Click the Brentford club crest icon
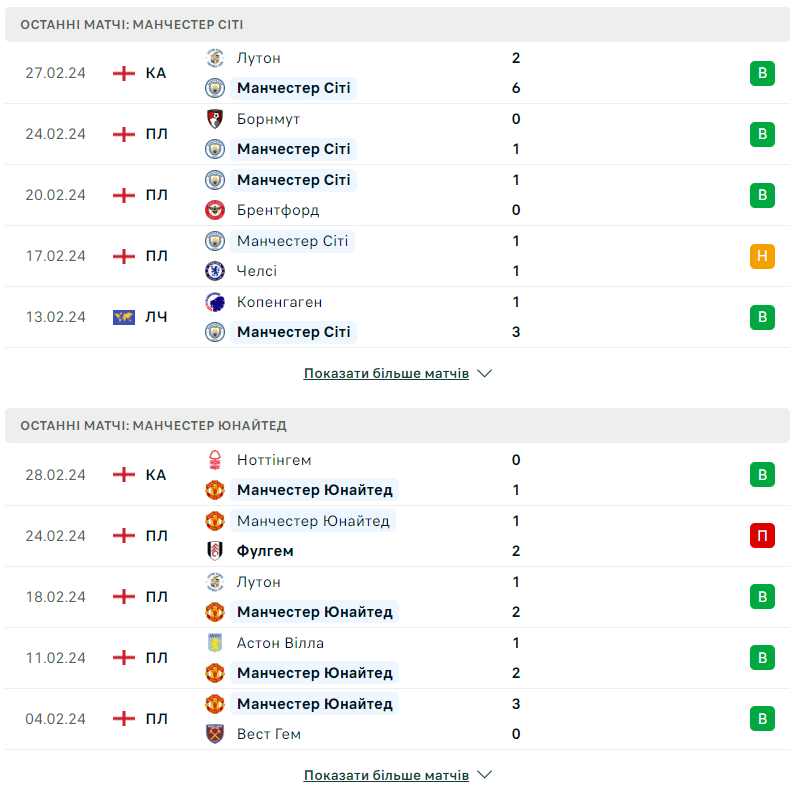 tap(215, 210)
